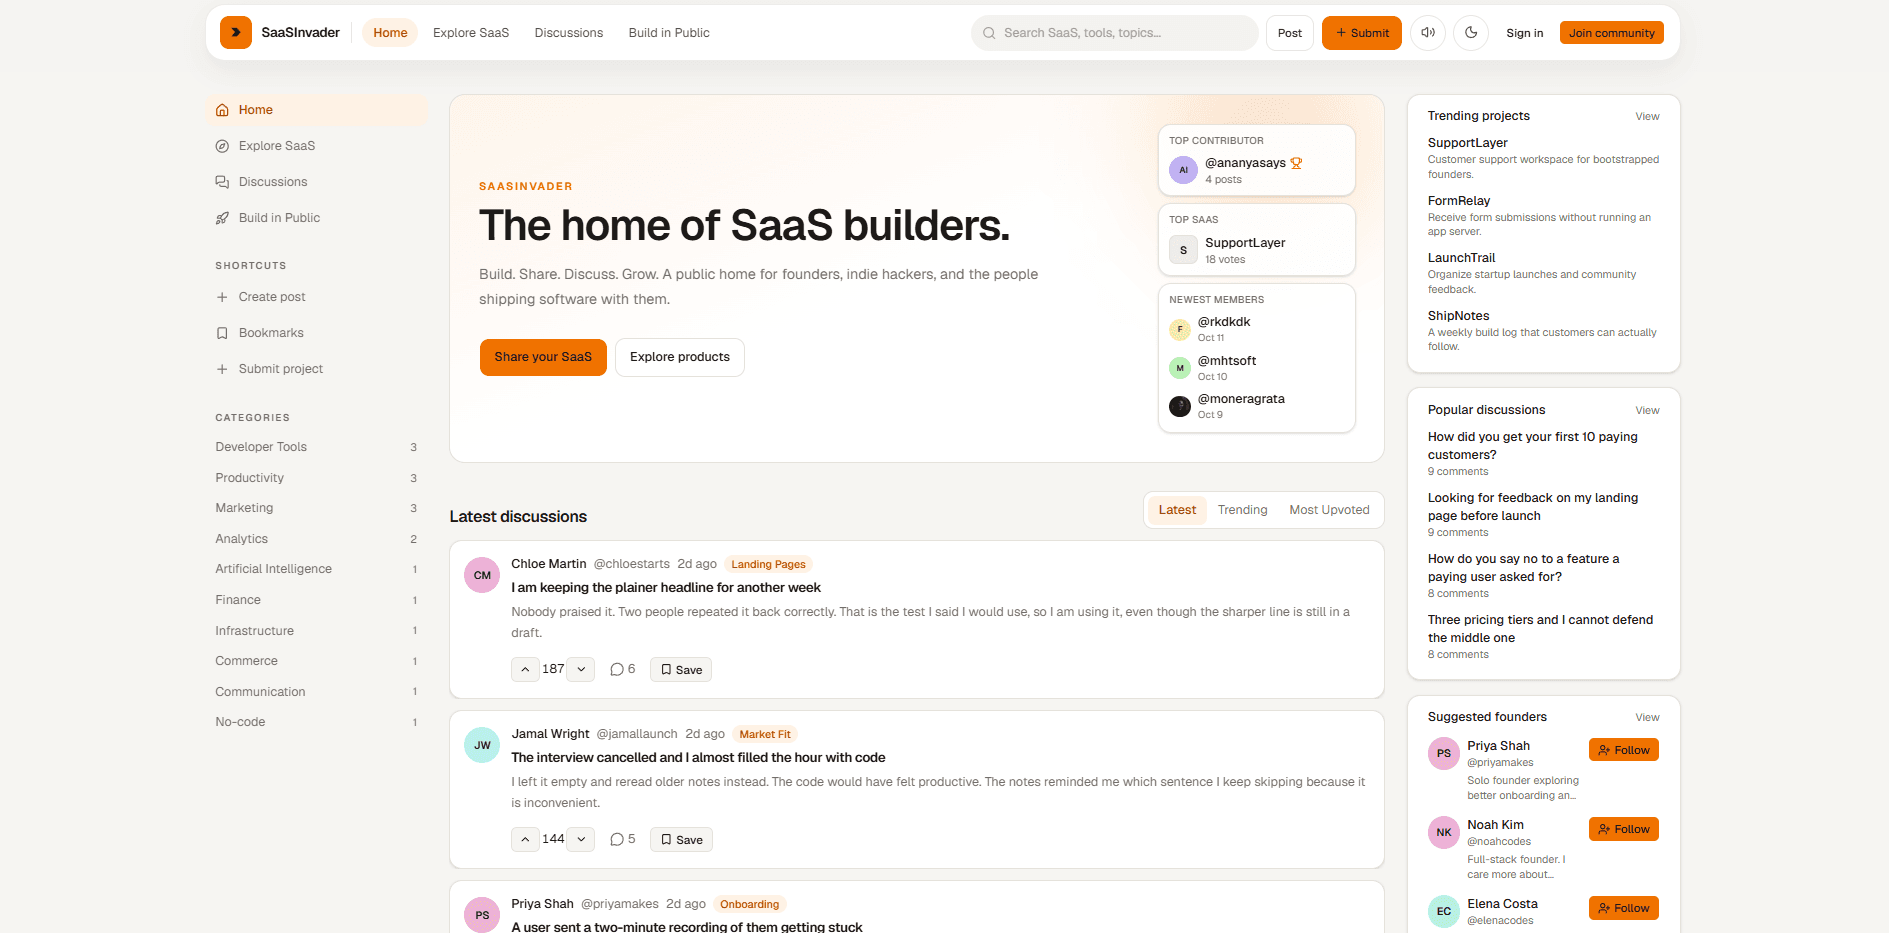Click the SaaSInvader orange logo icon

click(x=236, y=33)
